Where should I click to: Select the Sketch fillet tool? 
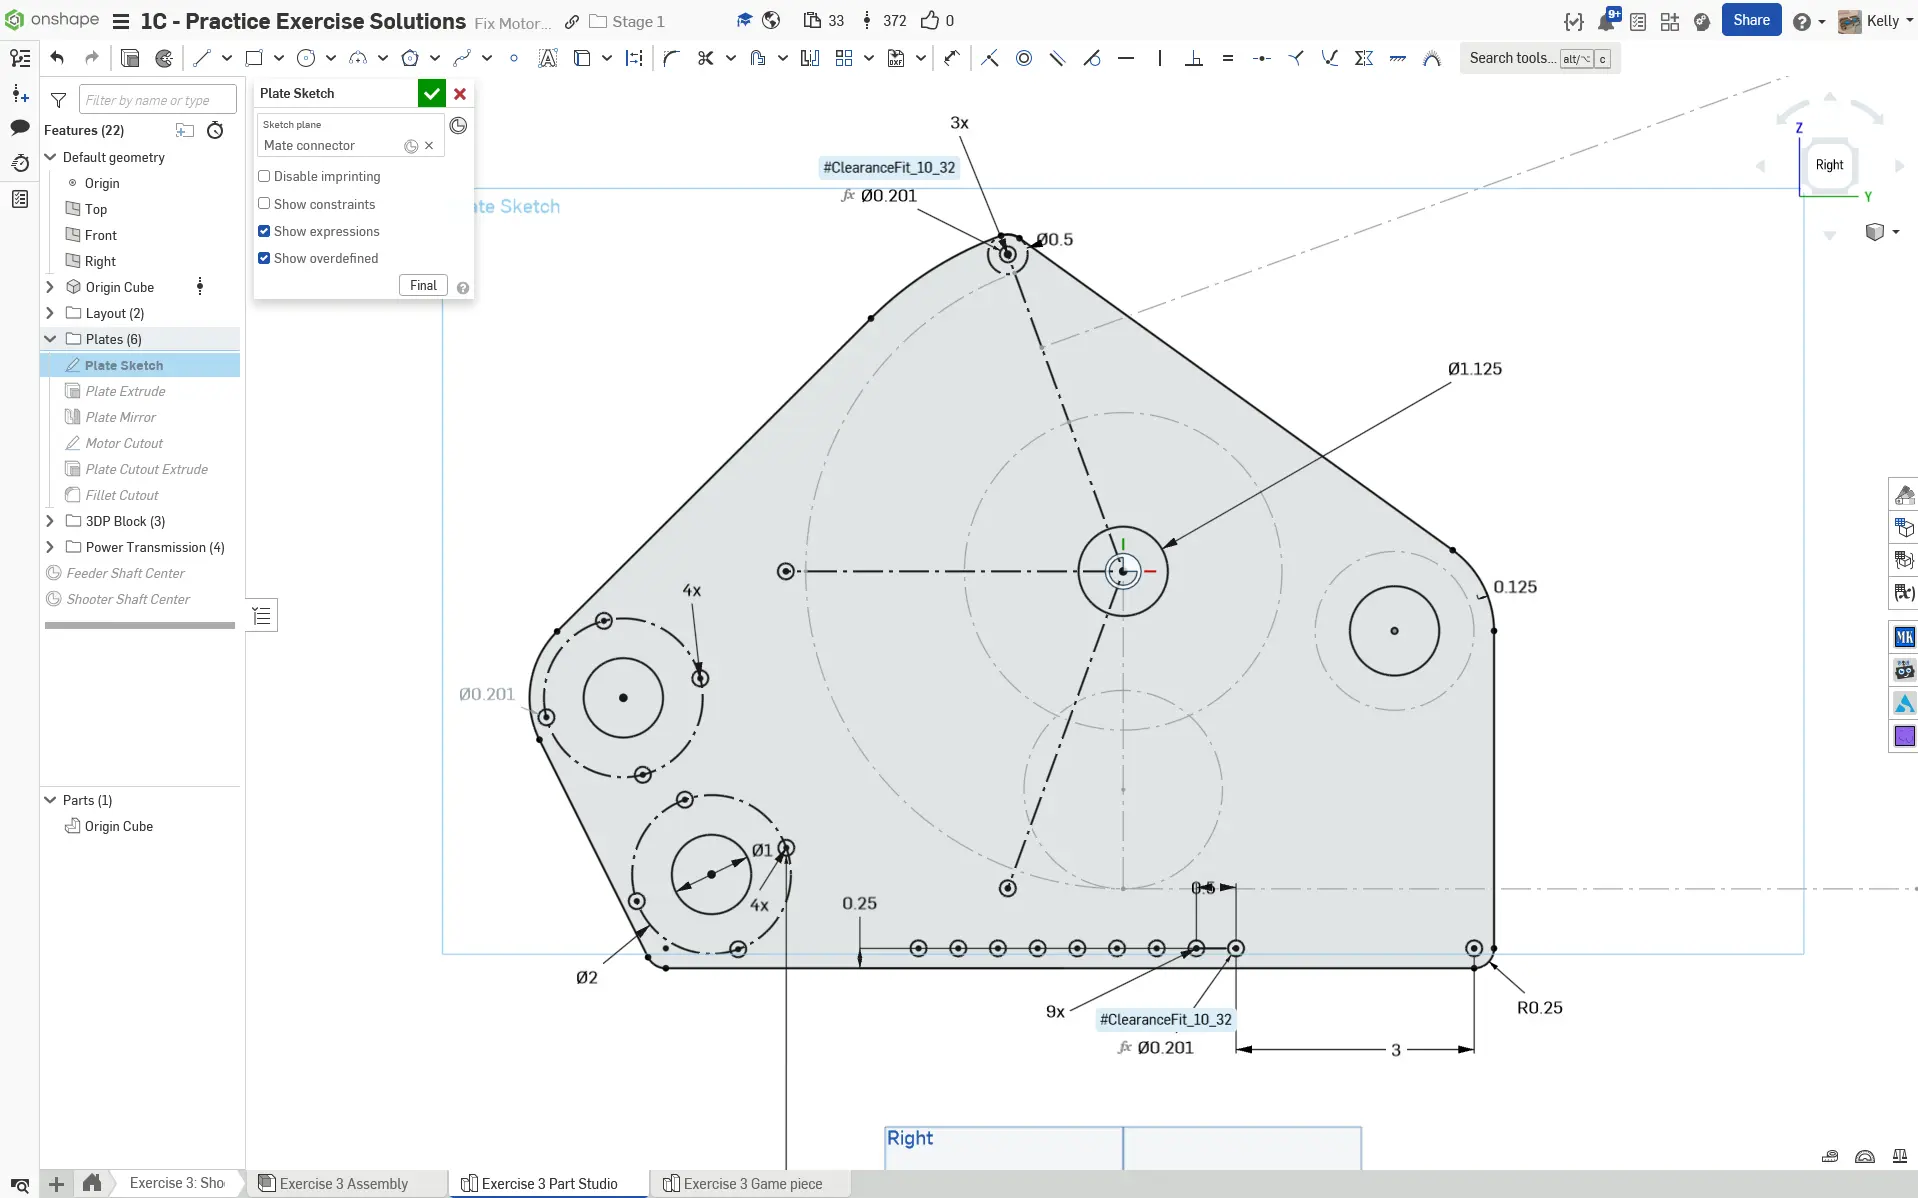click(x=671, y=58)
